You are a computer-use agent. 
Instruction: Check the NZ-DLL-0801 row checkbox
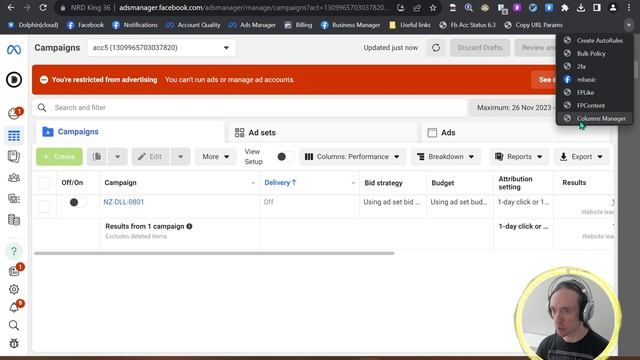pos(44,206)
